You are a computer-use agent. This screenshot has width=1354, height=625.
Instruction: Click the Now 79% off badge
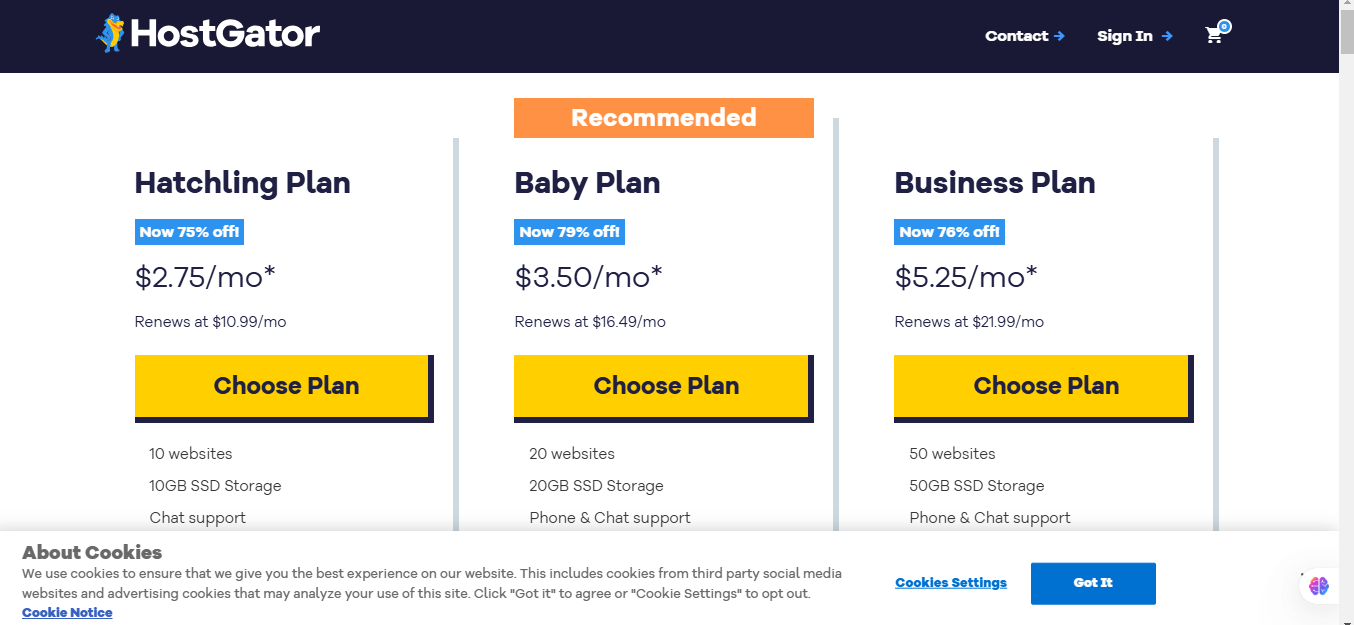point(568,231)
